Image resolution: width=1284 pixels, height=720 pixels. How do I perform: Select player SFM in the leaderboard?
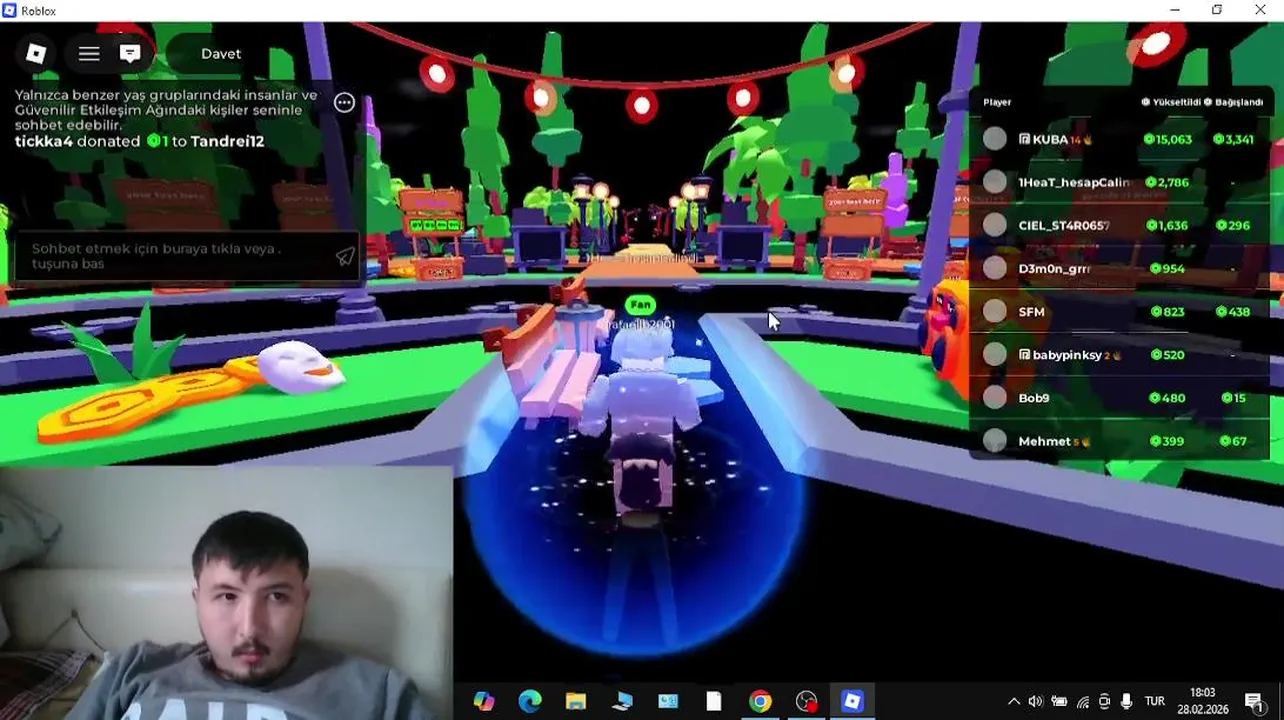click(x=1120, y=311)
